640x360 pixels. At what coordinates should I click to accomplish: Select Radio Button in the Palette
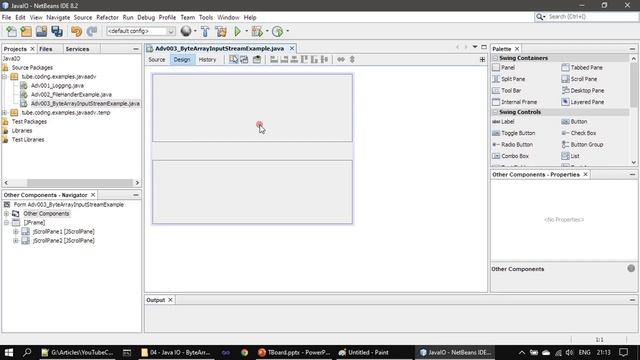coord(512,144)
